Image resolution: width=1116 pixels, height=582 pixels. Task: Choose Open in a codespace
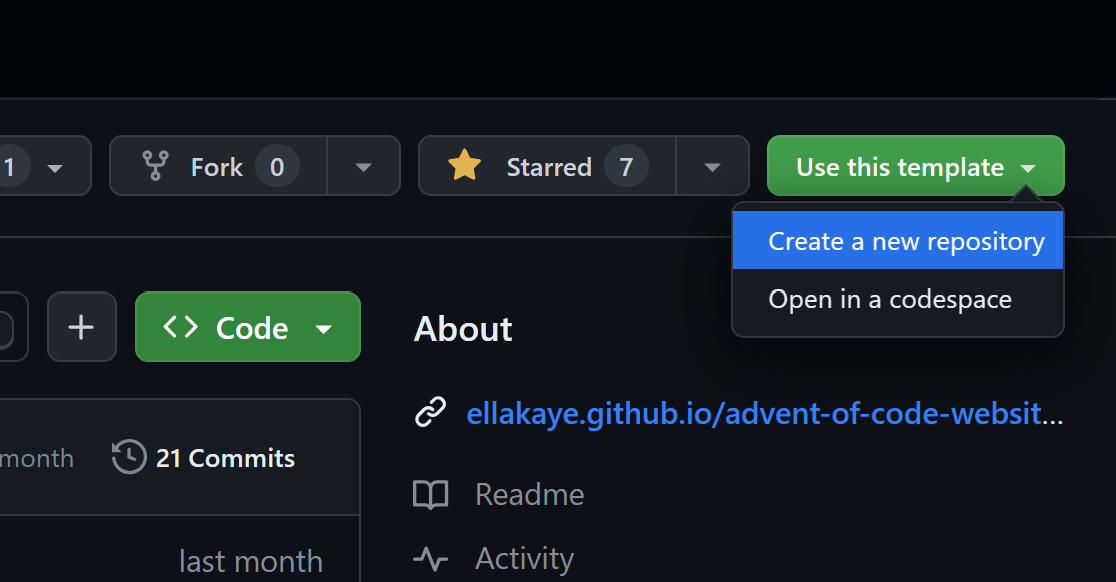[x=889, y=299]
